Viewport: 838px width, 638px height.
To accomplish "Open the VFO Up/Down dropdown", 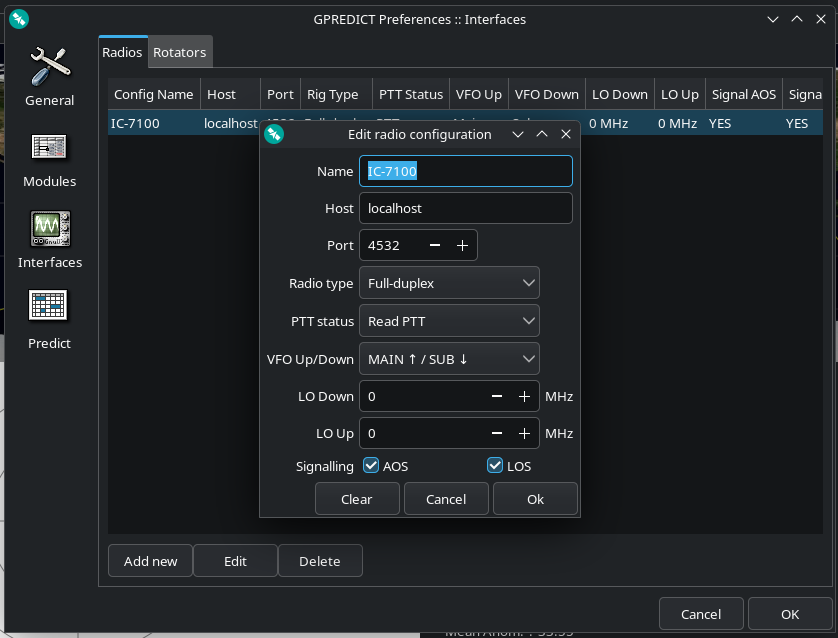I will [449, 359].
